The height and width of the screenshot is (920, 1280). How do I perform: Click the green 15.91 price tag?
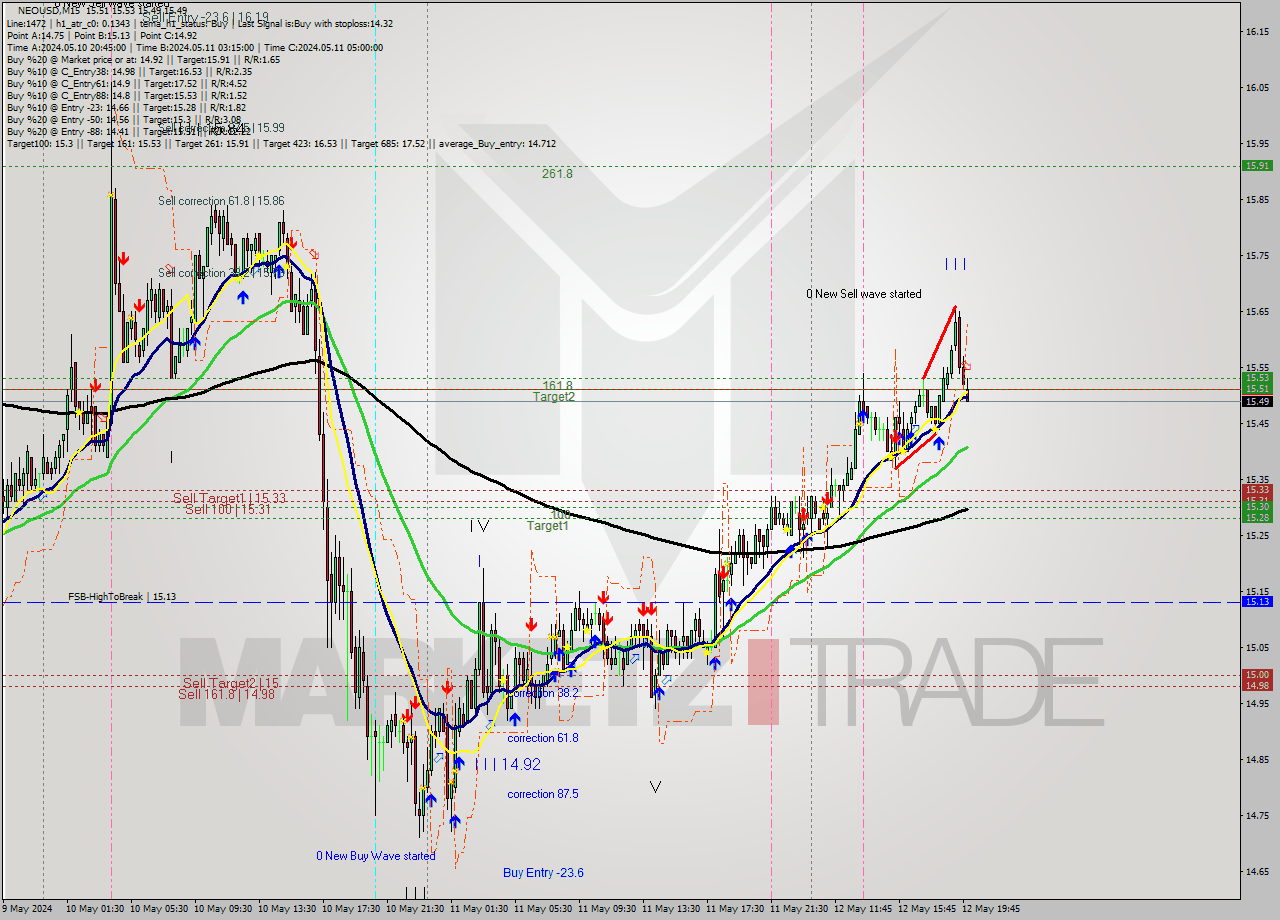point(1257,166)
